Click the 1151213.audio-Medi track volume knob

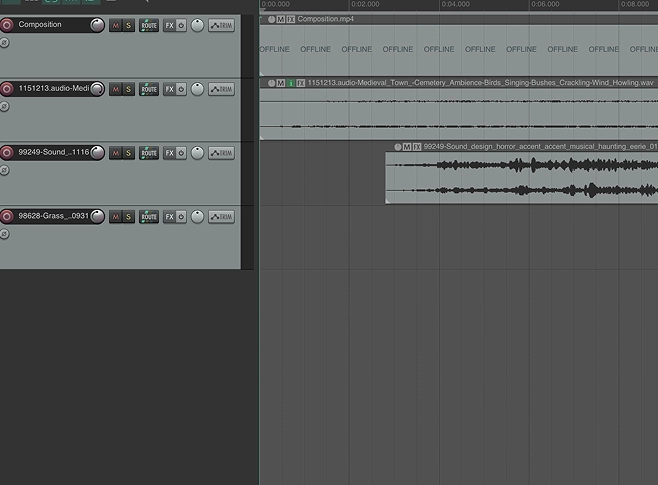point(97,89)
